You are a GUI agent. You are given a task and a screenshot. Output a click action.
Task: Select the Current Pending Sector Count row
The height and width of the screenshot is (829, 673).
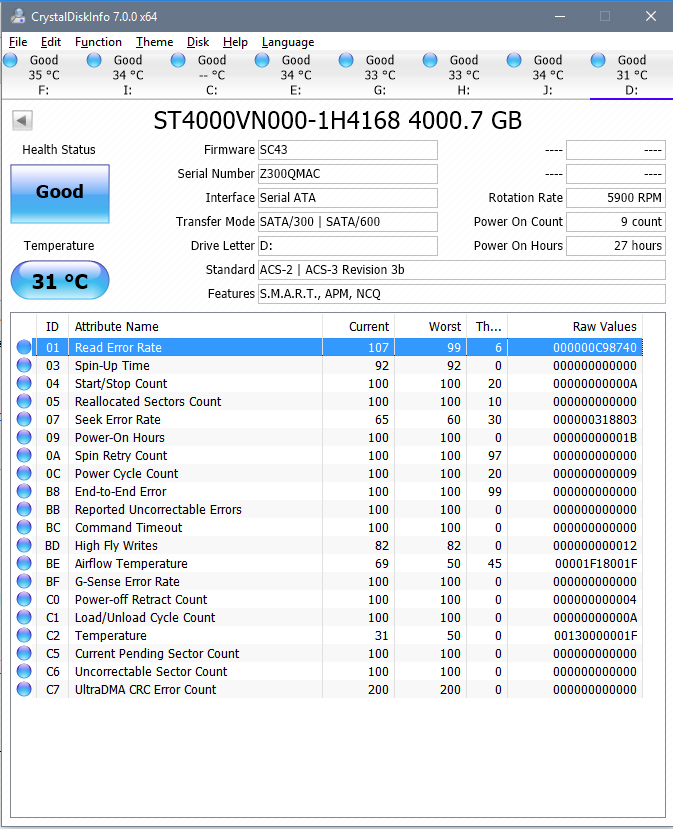(327, 653)
